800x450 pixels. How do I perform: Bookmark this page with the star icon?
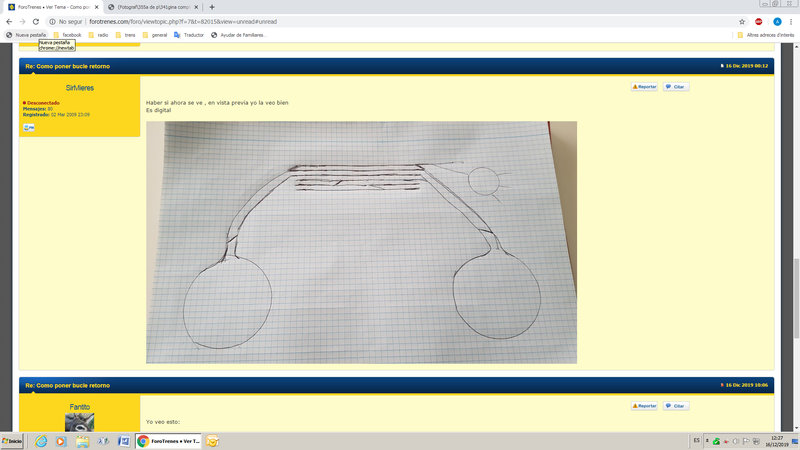(x=742, y=21)
